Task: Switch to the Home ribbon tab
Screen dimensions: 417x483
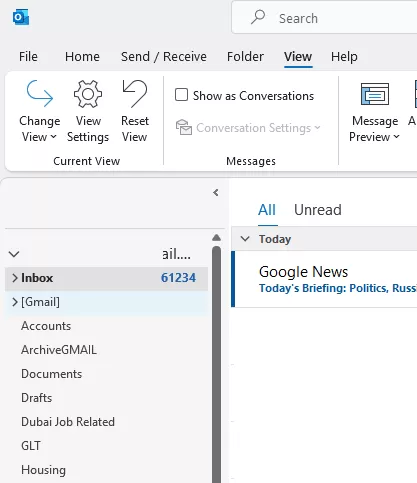Action: (x=82, y=56)
